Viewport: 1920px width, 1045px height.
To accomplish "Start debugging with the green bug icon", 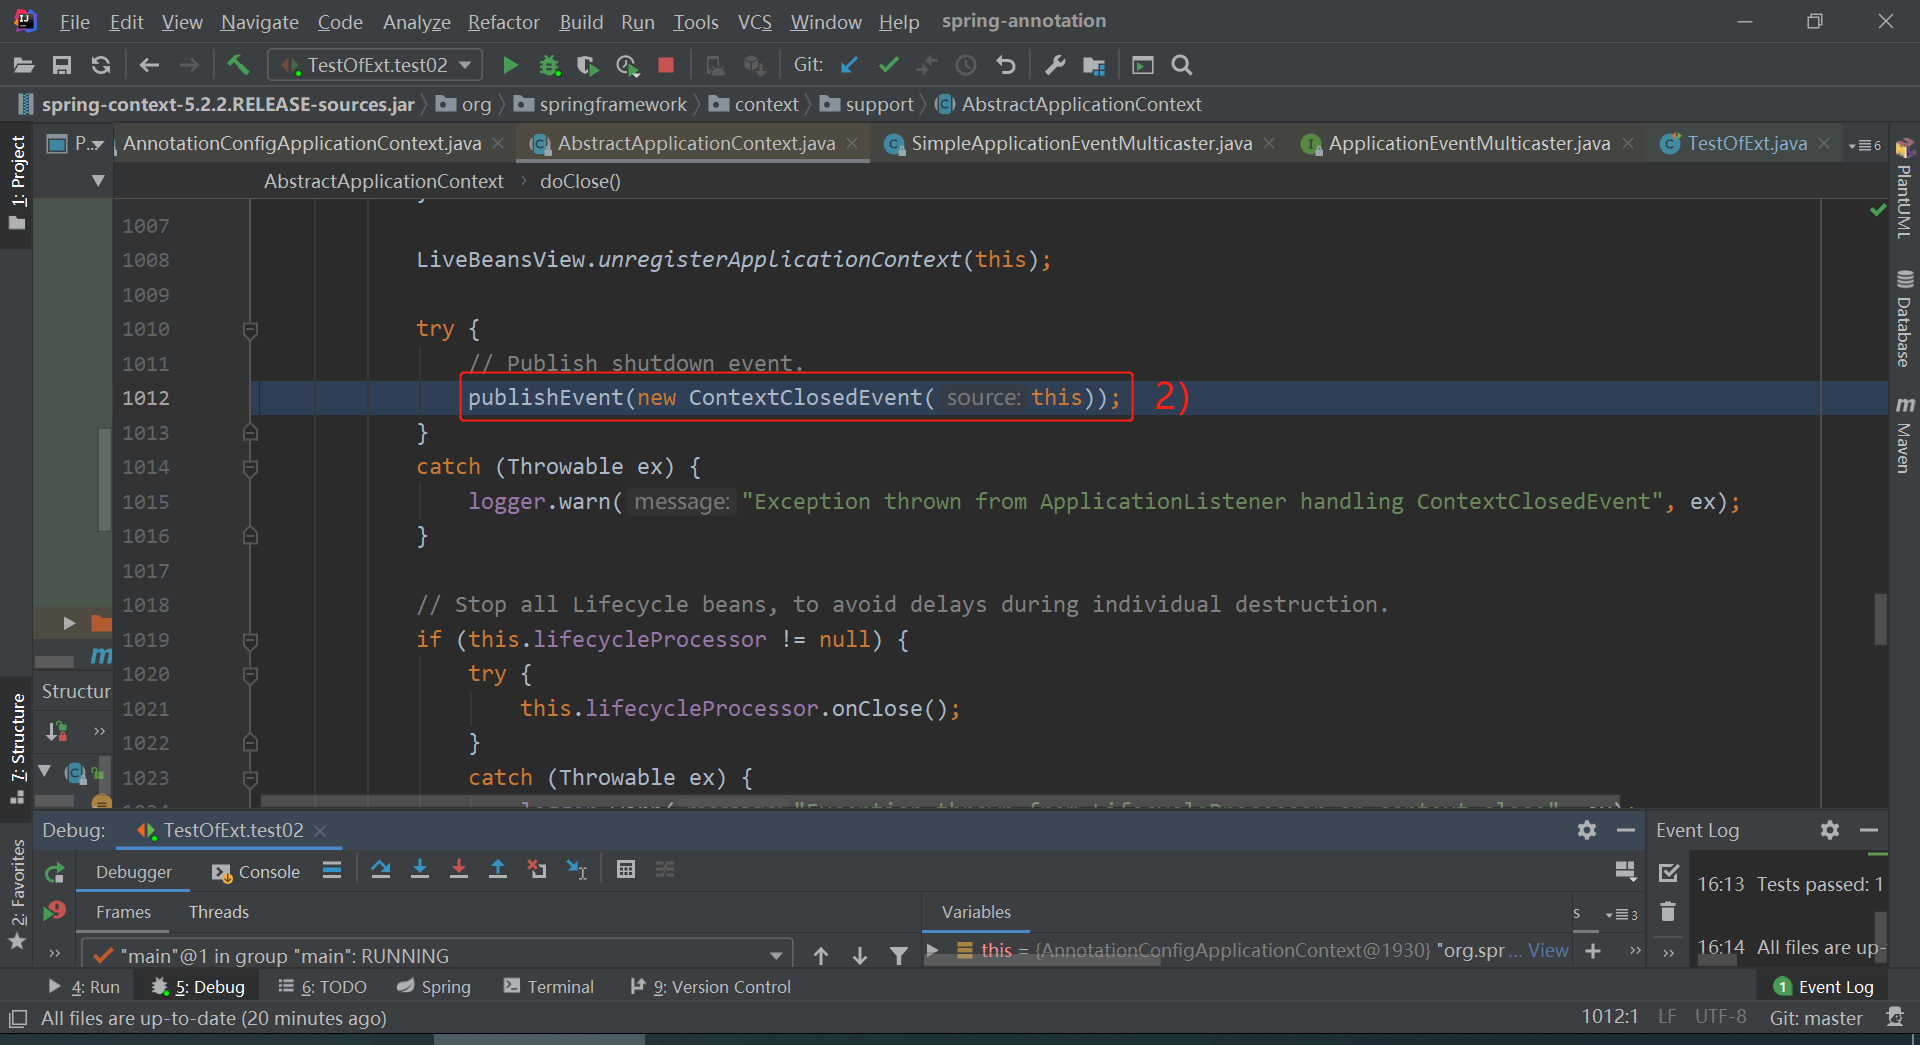I will tap(549, 66).
